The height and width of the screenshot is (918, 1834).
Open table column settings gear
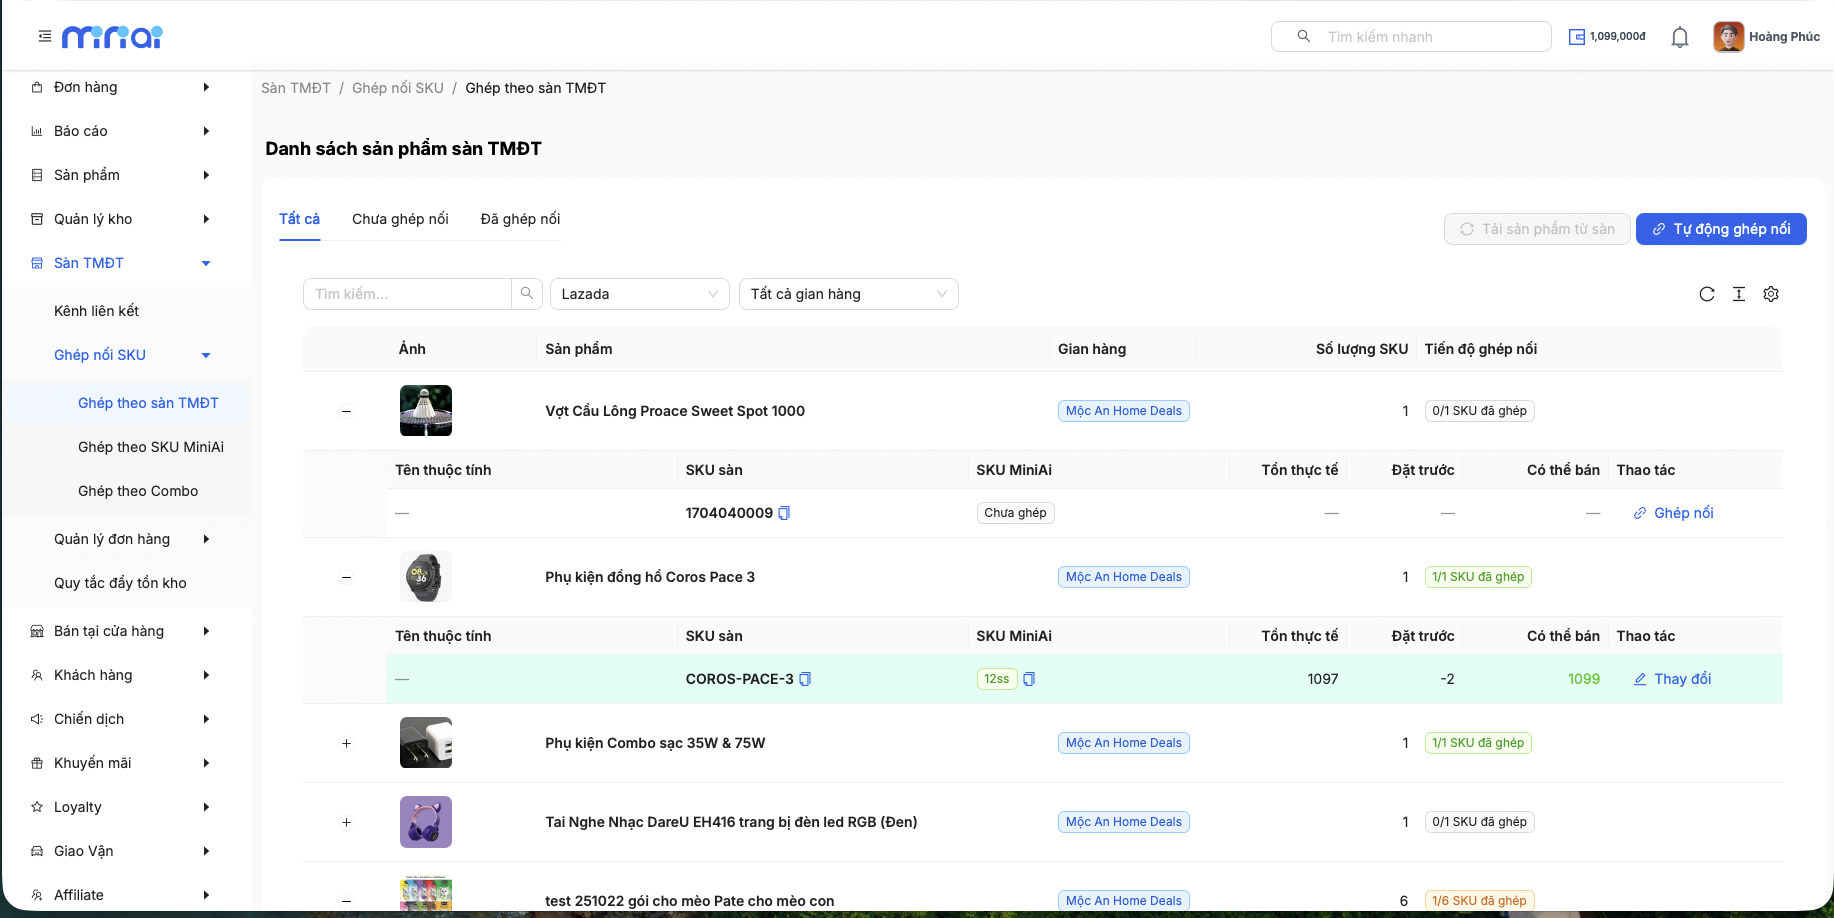(x=1771, y=294)
